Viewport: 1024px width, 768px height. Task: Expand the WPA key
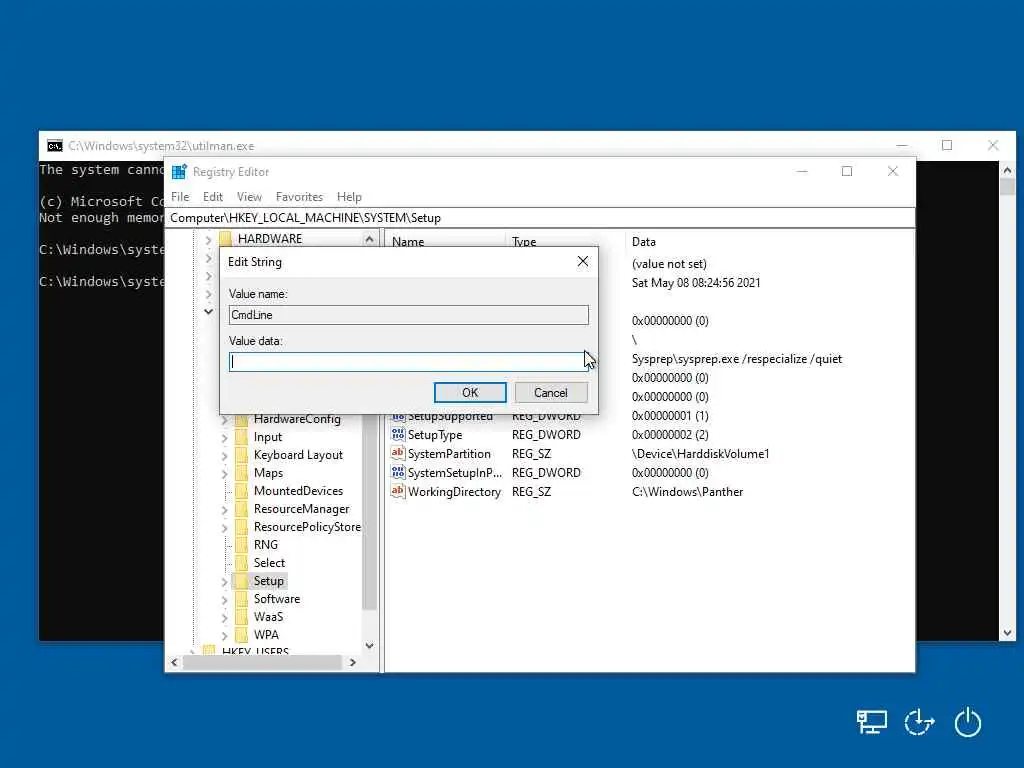(x=225, y=635)
